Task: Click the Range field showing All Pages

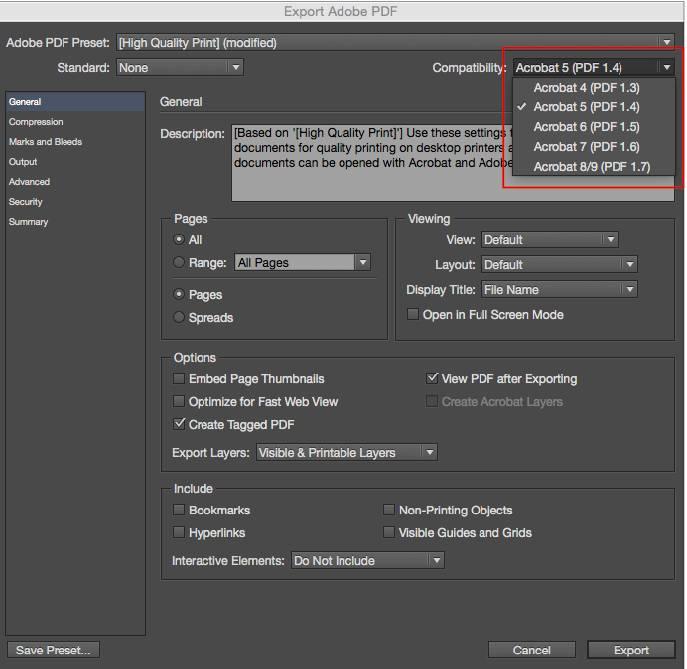Action: pyautogui.click(x=294, y=262)
